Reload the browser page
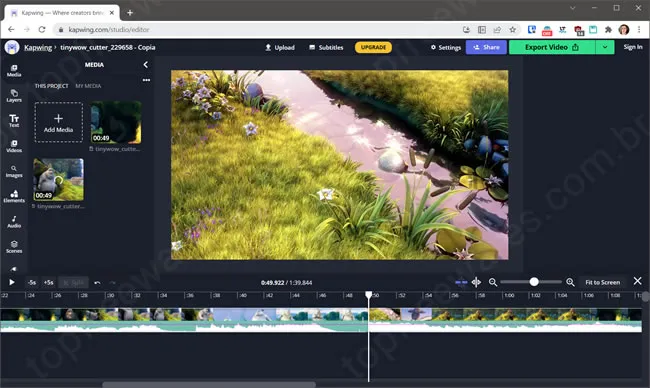The image size is (650, 388). [42, 29]
